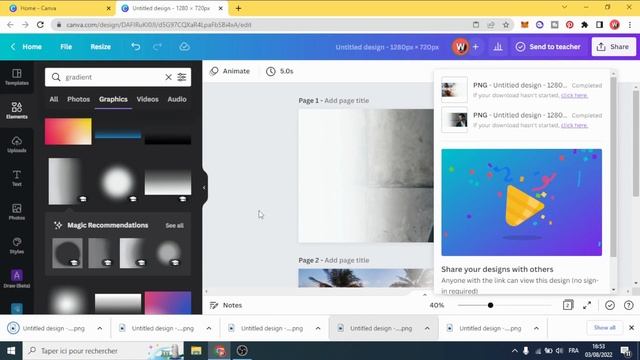This screenshot has width=640, height=360.
Task: Open the browser extensions puzzle icon
Action: click(584, 25)
